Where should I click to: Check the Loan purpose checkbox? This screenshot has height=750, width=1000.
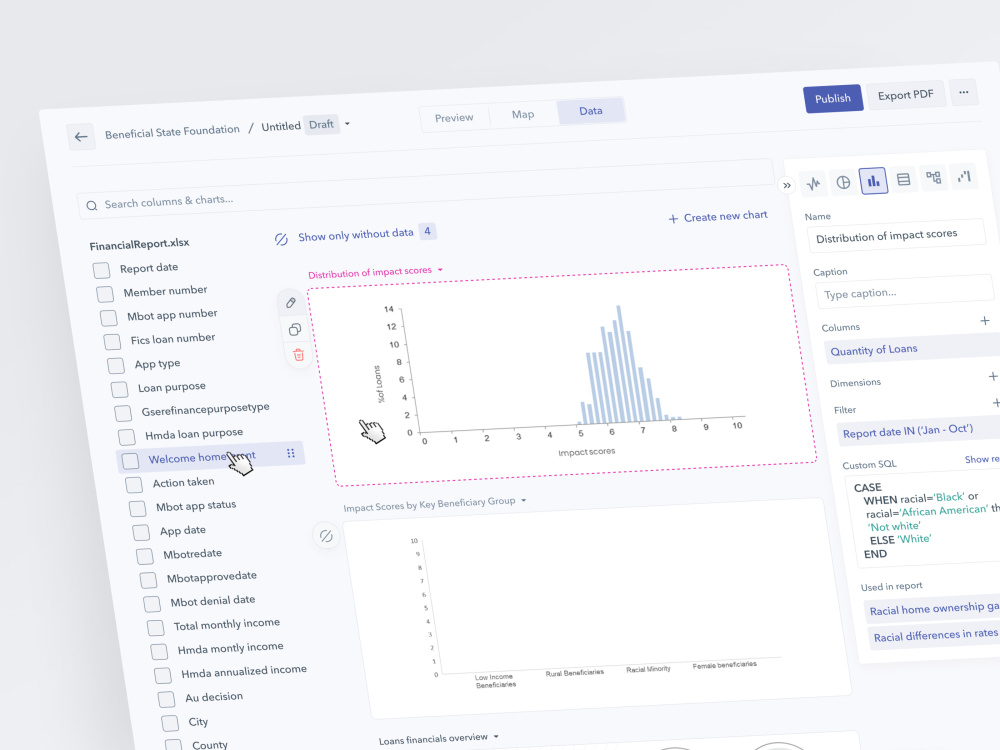(119, 389)
